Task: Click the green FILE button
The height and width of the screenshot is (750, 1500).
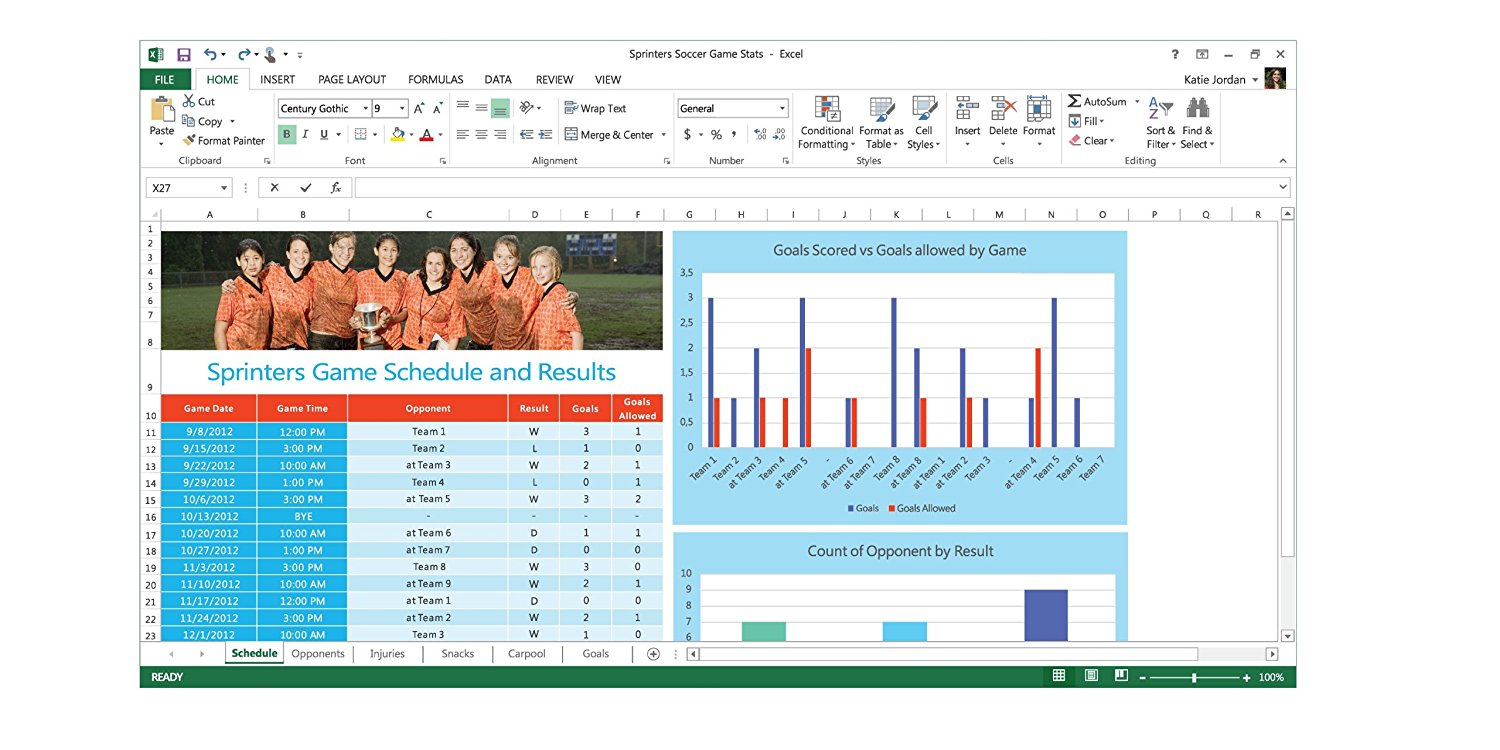Action: pos(165,80)
